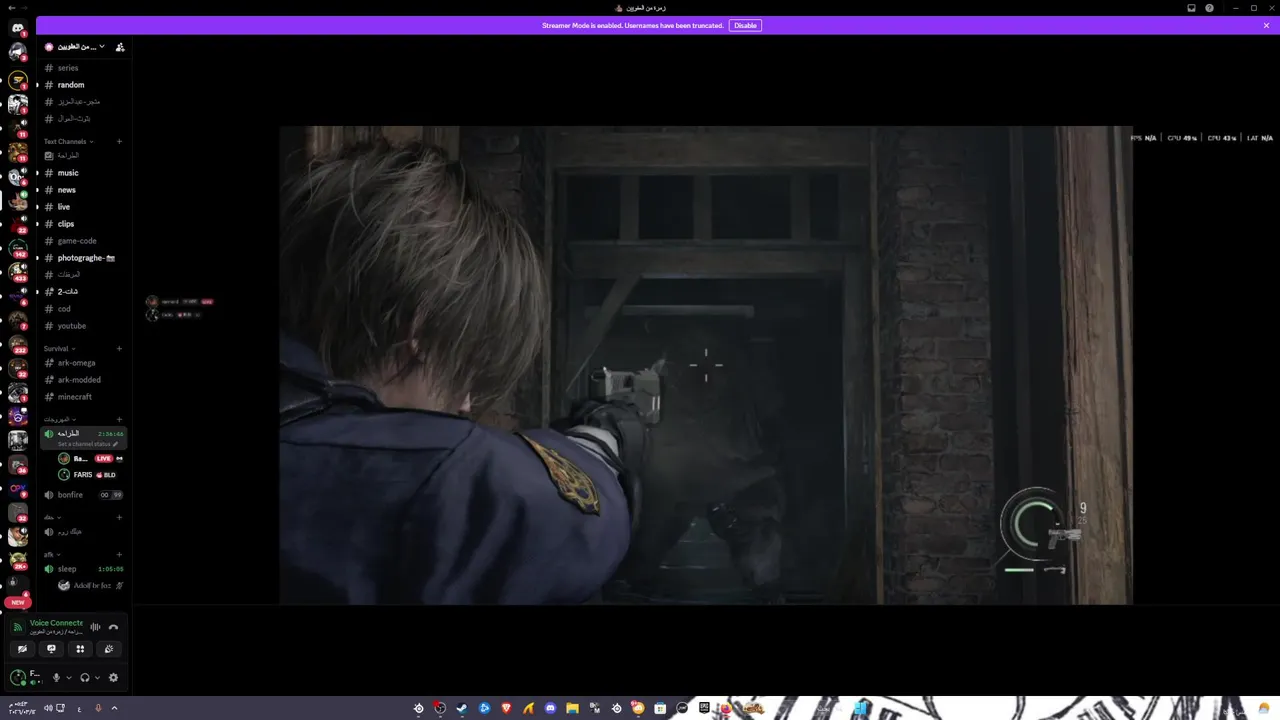Open the minecraft channel

[x=84, y=397]
